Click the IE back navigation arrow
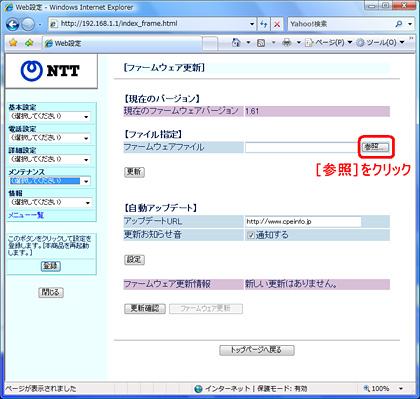This screenshot has height=399, width=420. (12, 24)
